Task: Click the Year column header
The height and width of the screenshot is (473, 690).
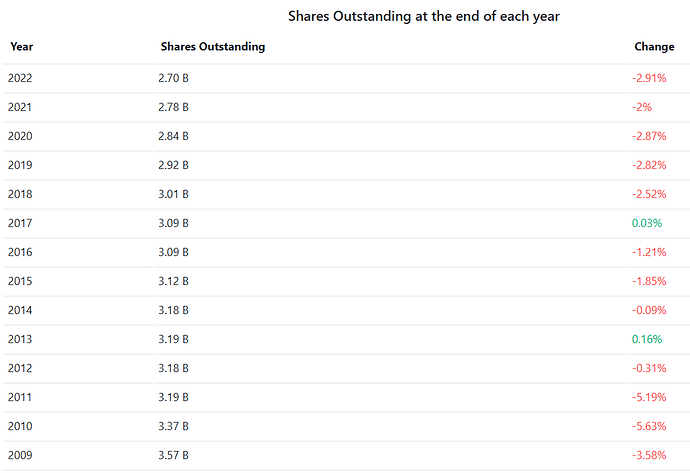Action: tap(22, 47)
